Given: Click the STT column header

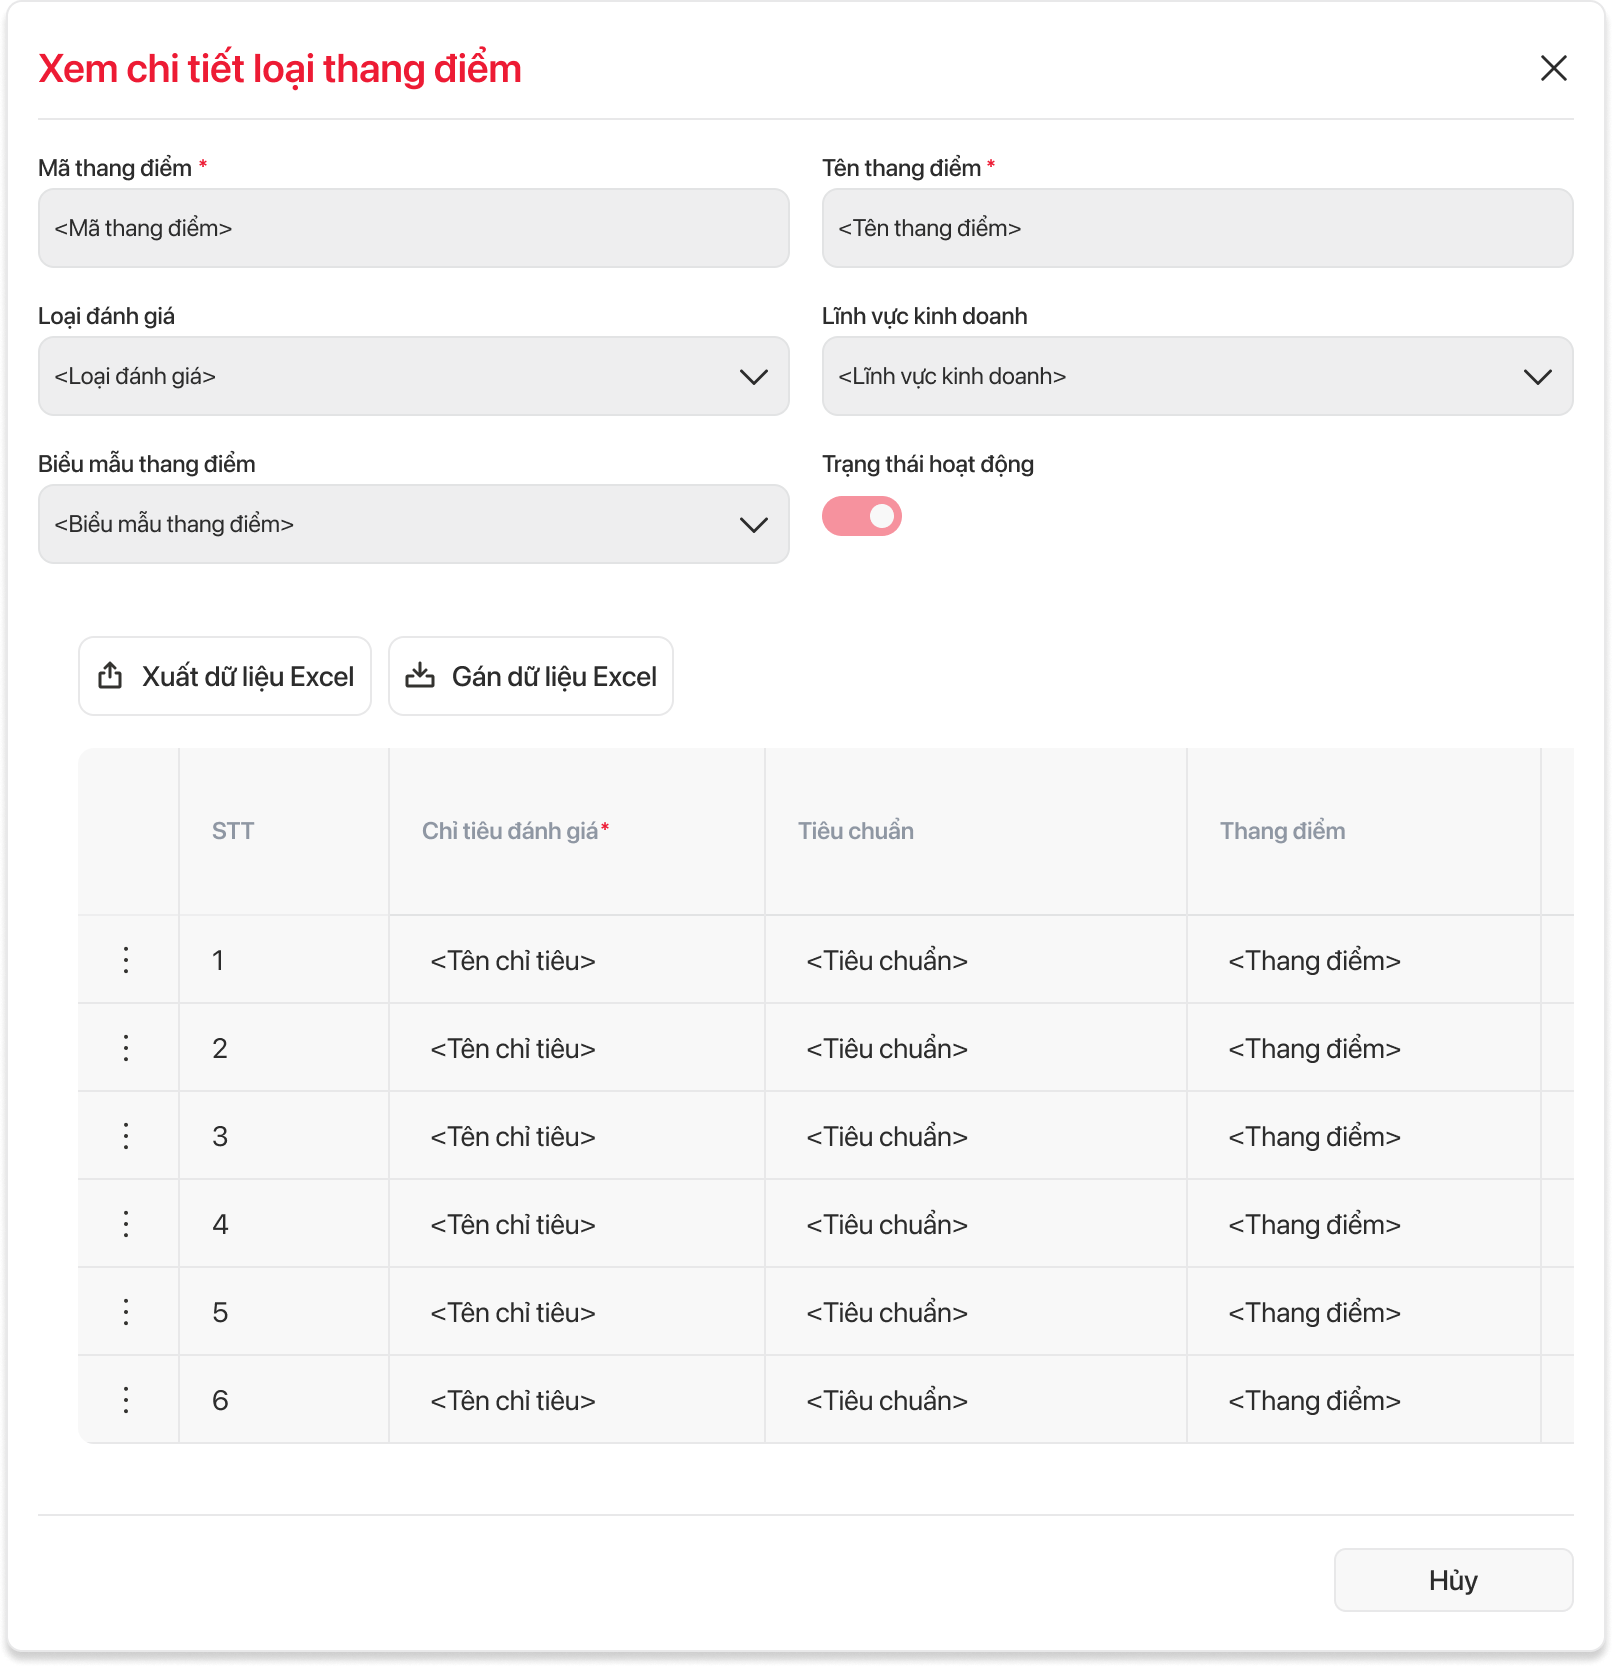Looking at the screenshot, I should click(x=233, y=831).
